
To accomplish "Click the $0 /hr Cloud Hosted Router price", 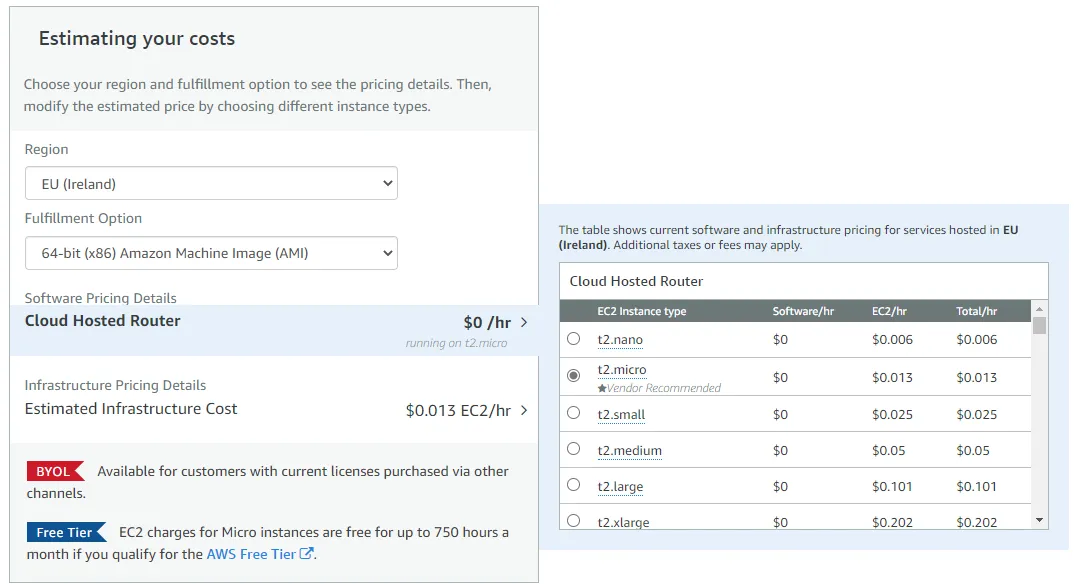I will pyautogui.click(x=487, y=322).
